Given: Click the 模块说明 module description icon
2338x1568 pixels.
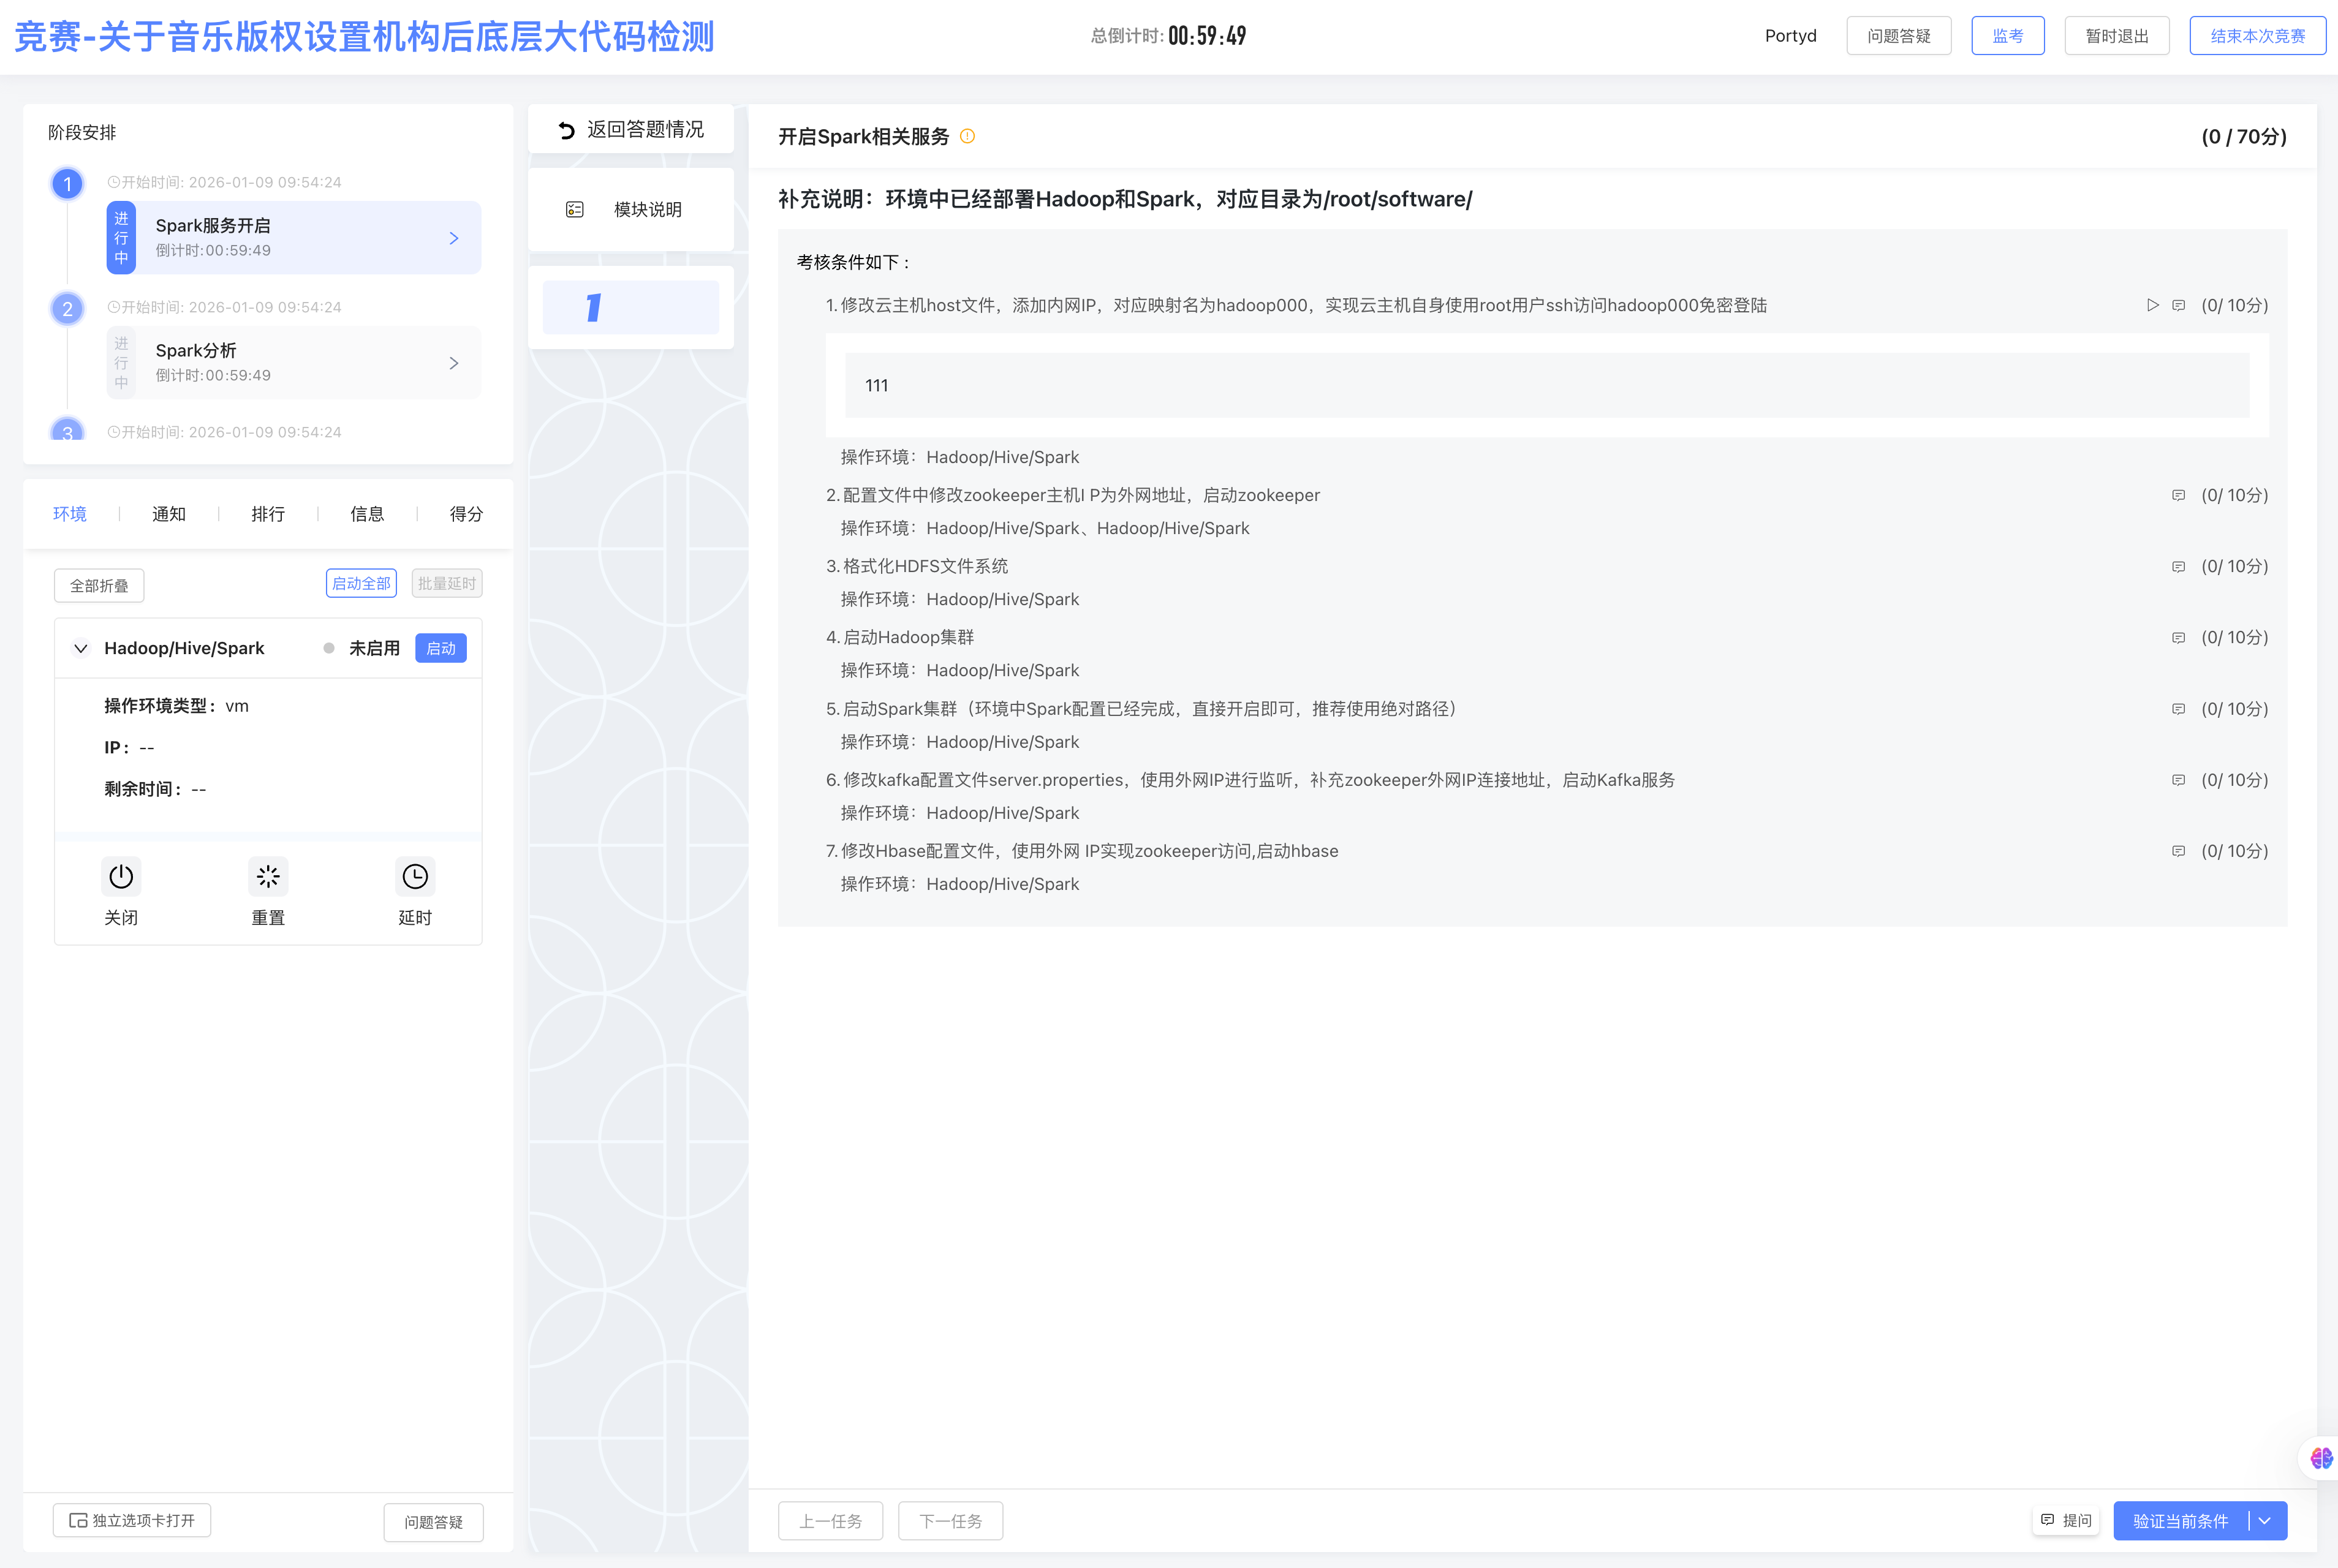Looking at the screenshot, I should click(575, 210).
